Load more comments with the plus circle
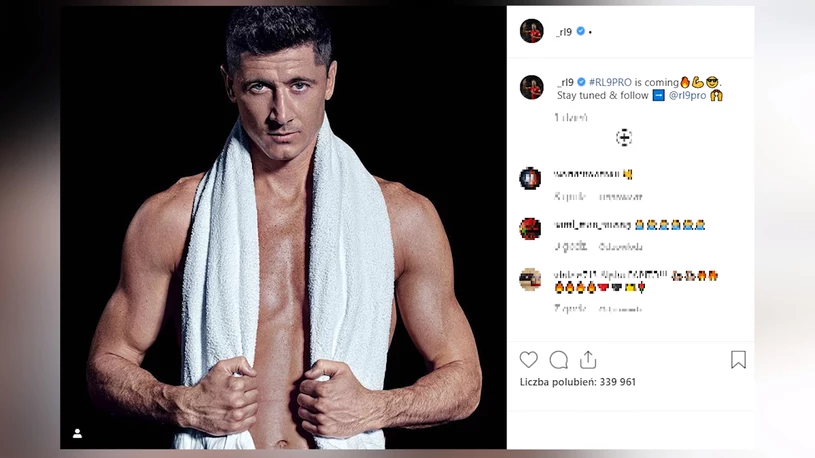This screenshot has height=458, width=815. 624,138
